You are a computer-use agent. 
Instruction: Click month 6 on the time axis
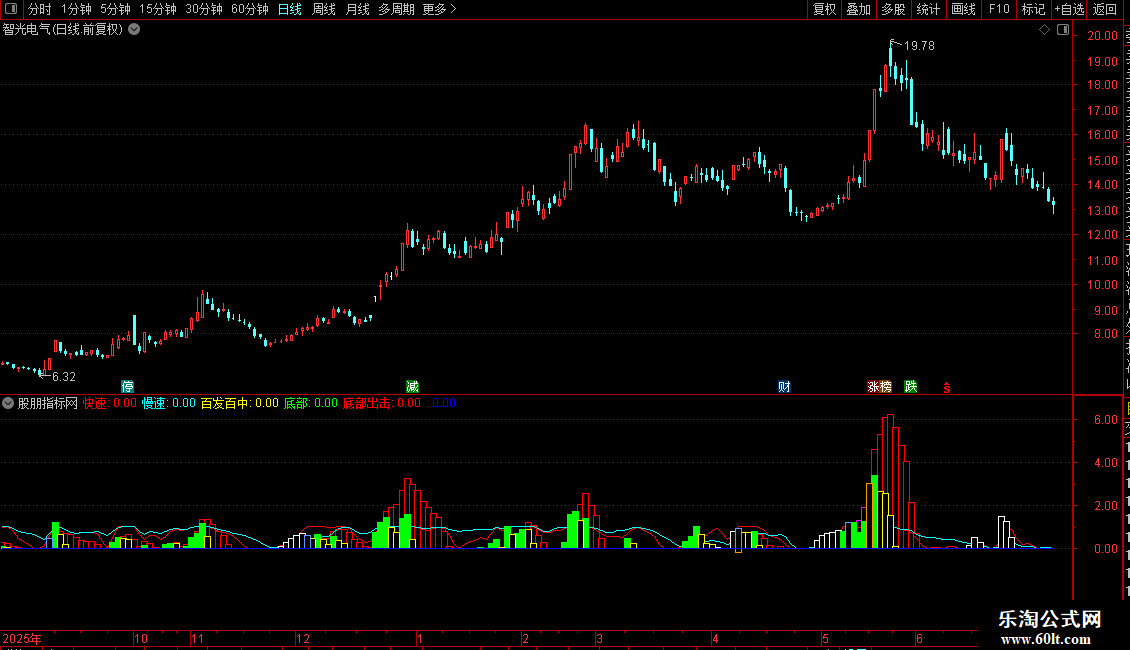[x=919, y=639]
